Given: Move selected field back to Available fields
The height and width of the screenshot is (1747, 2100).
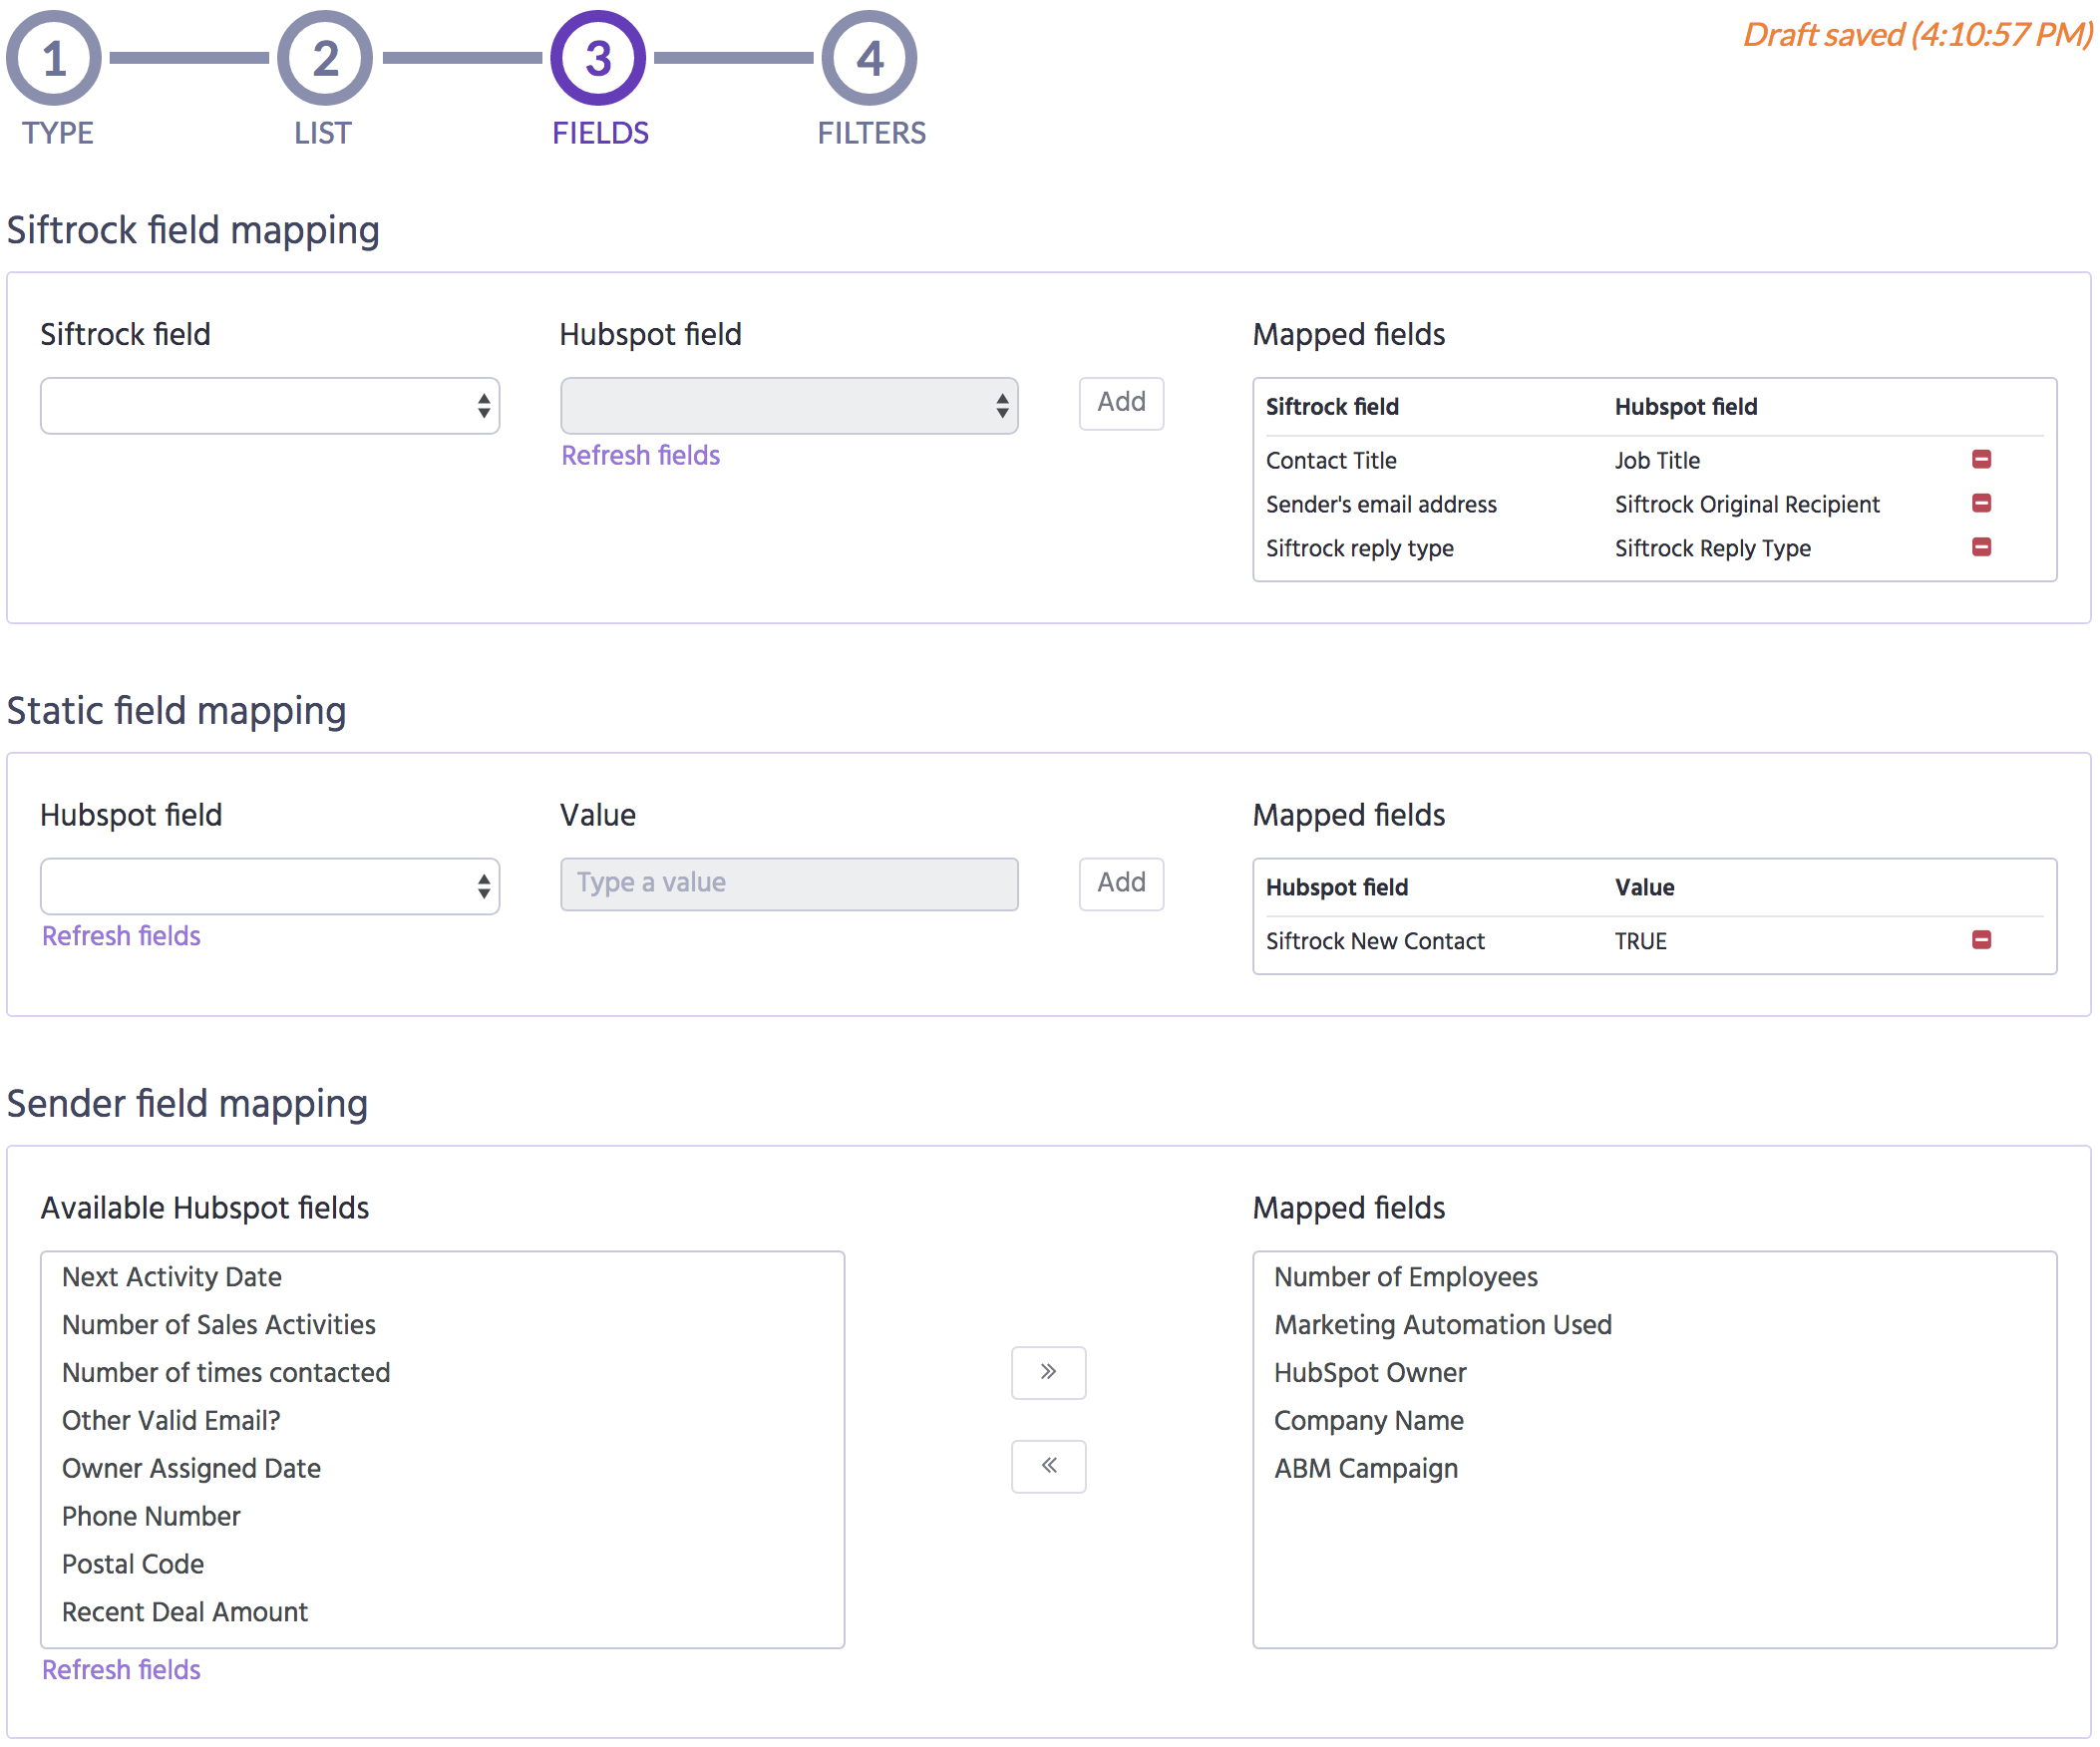Looking at the screenshot, I should click(1048, 1466).
